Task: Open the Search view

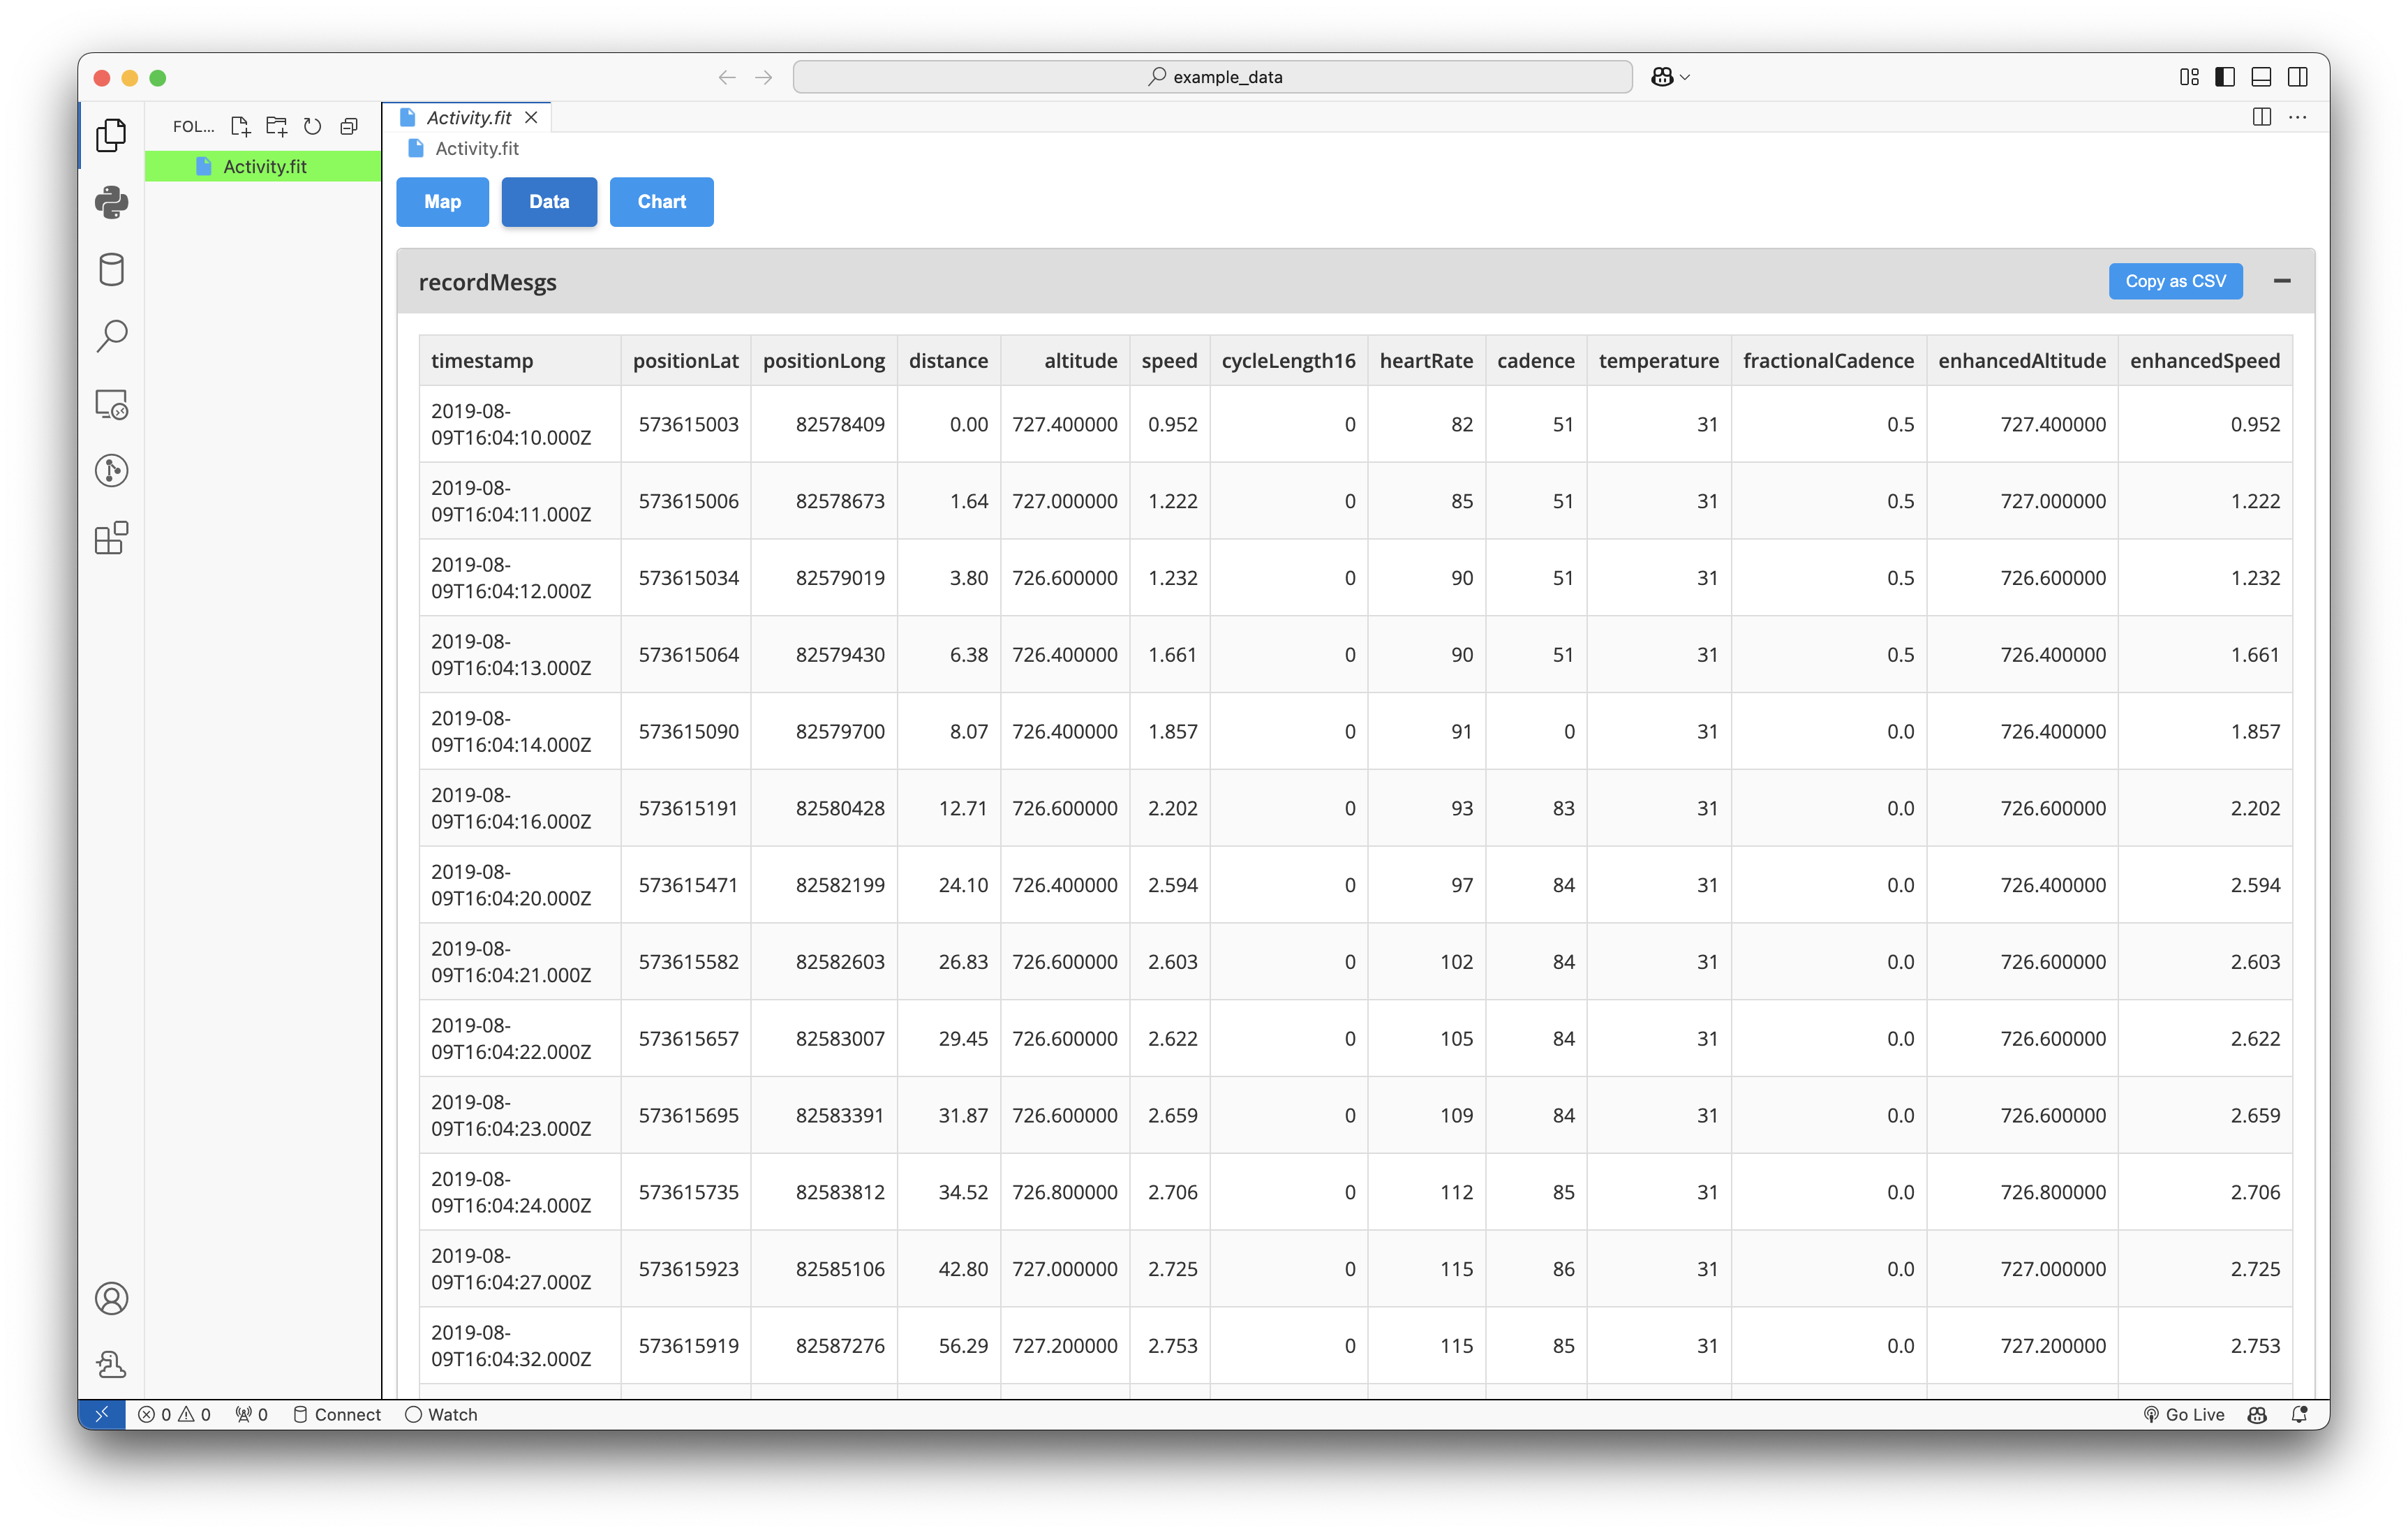Action: 111,336
